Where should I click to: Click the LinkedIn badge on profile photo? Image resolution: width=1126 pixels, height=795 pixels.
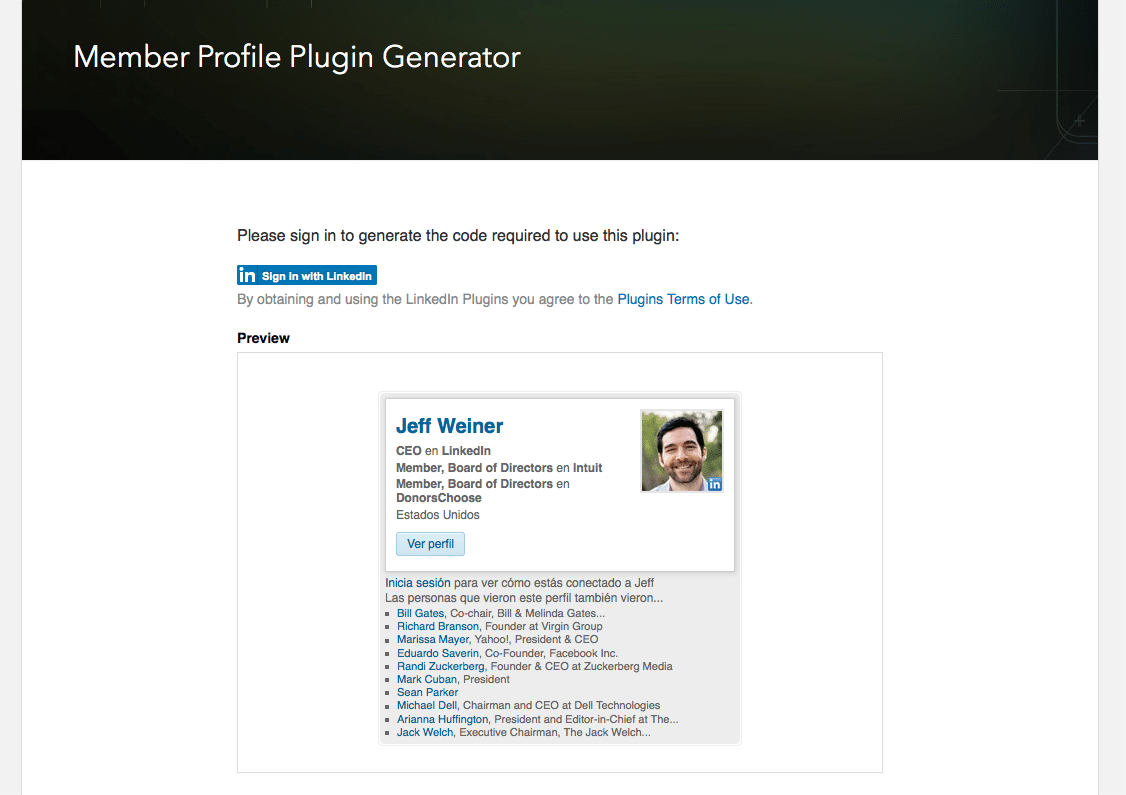(x=715, y=484)
